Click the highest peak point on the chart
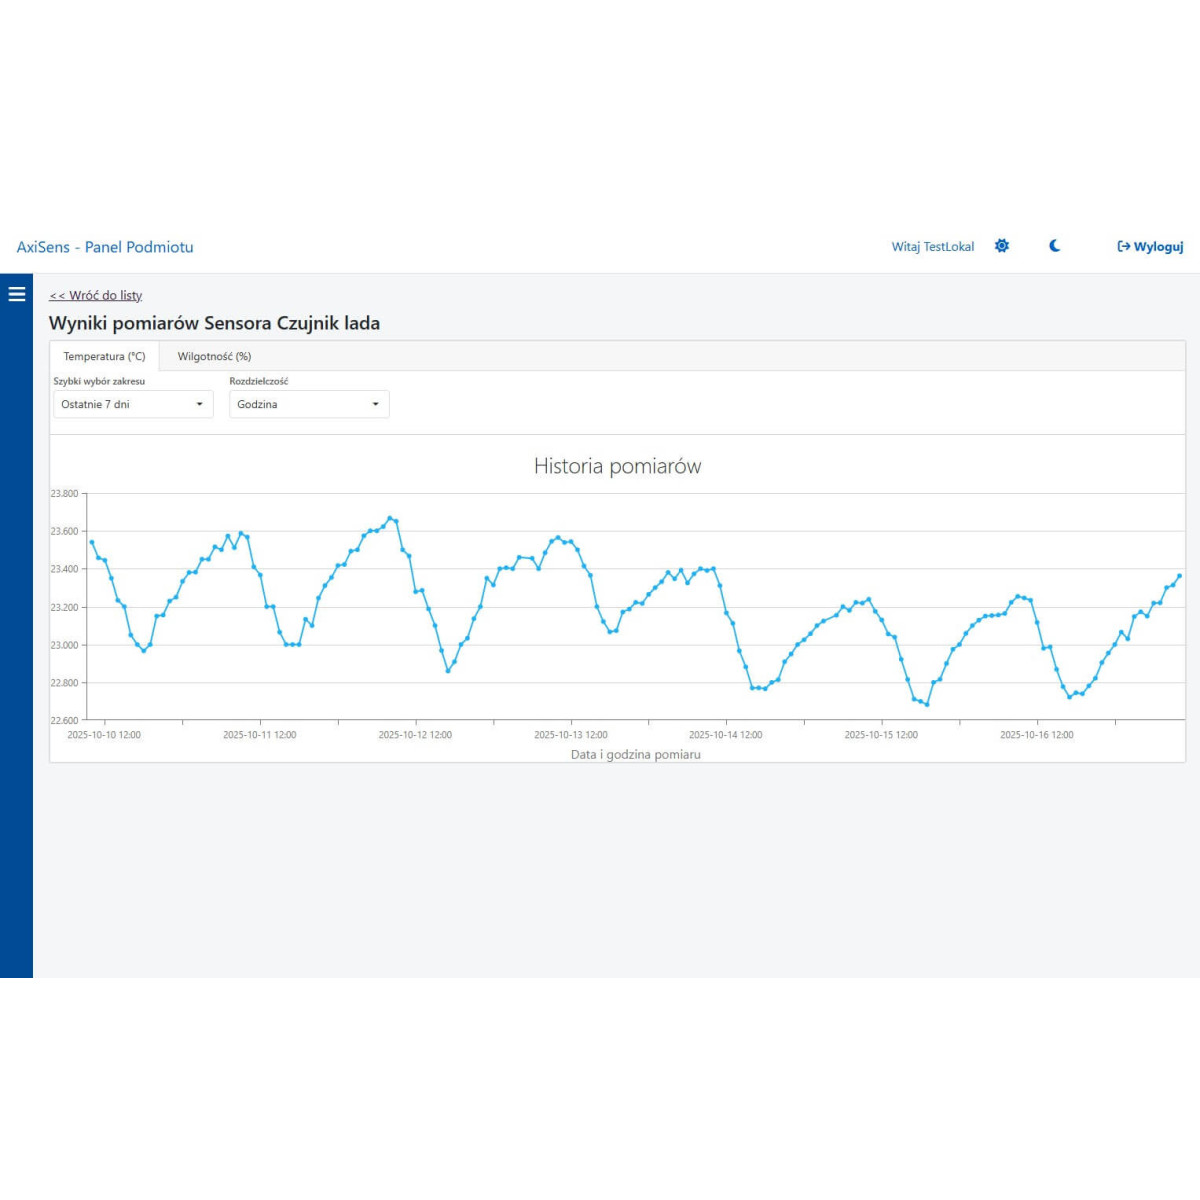The width and height of the screenshot is (1200, 1200). click(x=390, y=518)
